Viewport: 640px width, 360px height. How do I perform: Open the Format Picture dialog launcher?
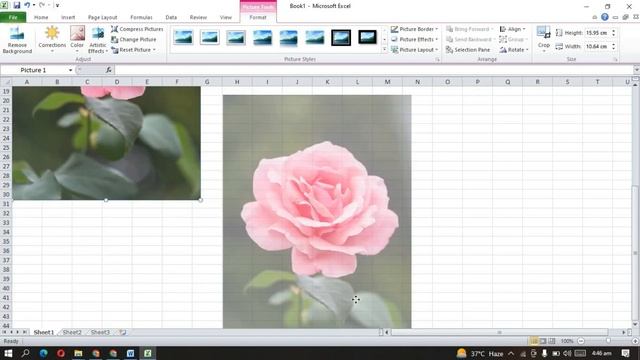pos(438,60)
